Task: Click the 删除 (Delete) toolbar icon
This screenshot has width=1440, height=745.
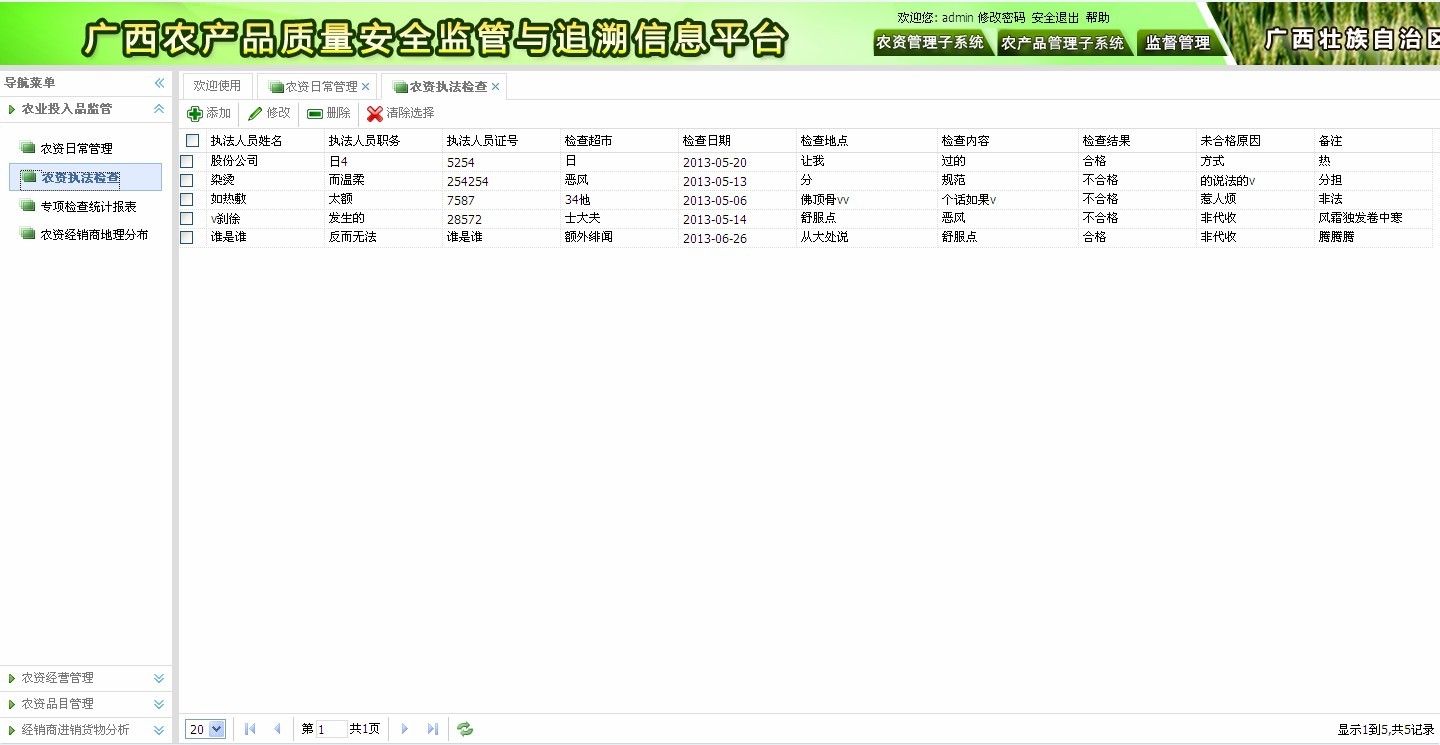Action: 315,113
